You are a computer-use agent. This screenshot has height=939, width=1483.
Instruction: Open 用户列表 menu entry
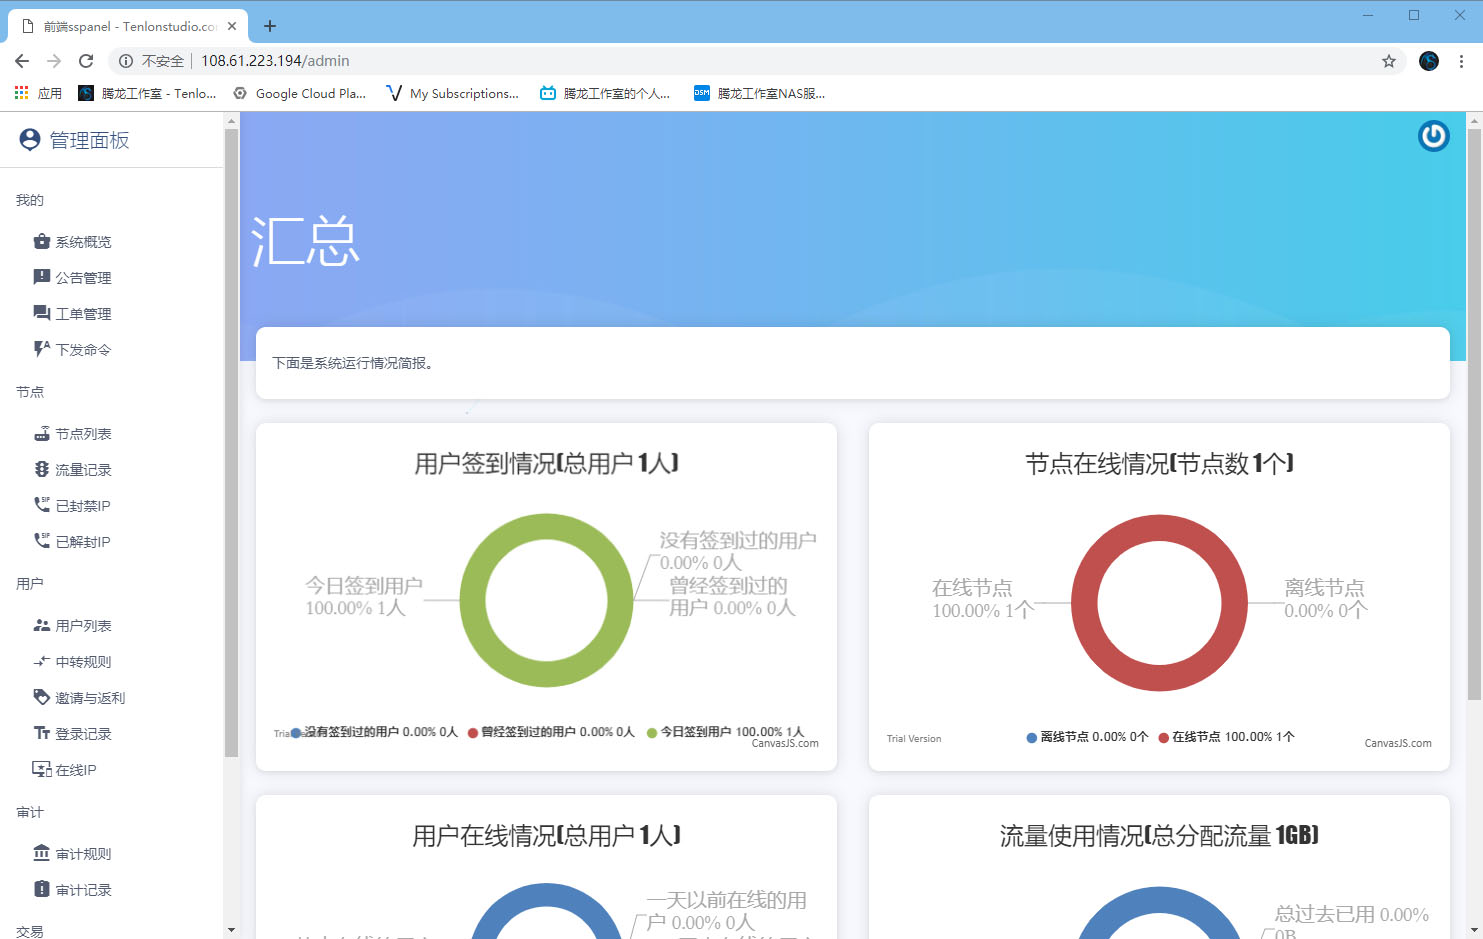click(83, 626)
